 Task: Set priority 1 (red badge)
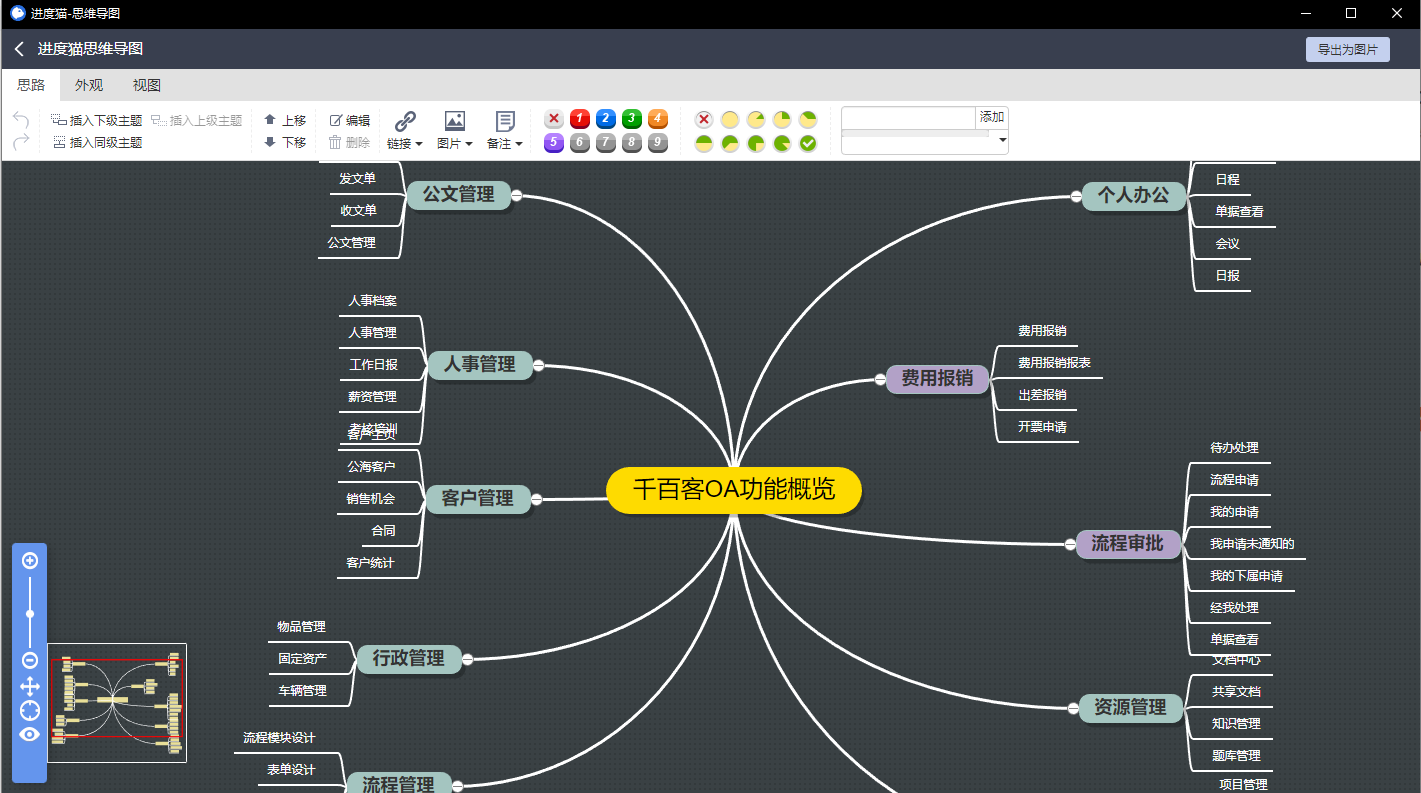pos(580,119)
